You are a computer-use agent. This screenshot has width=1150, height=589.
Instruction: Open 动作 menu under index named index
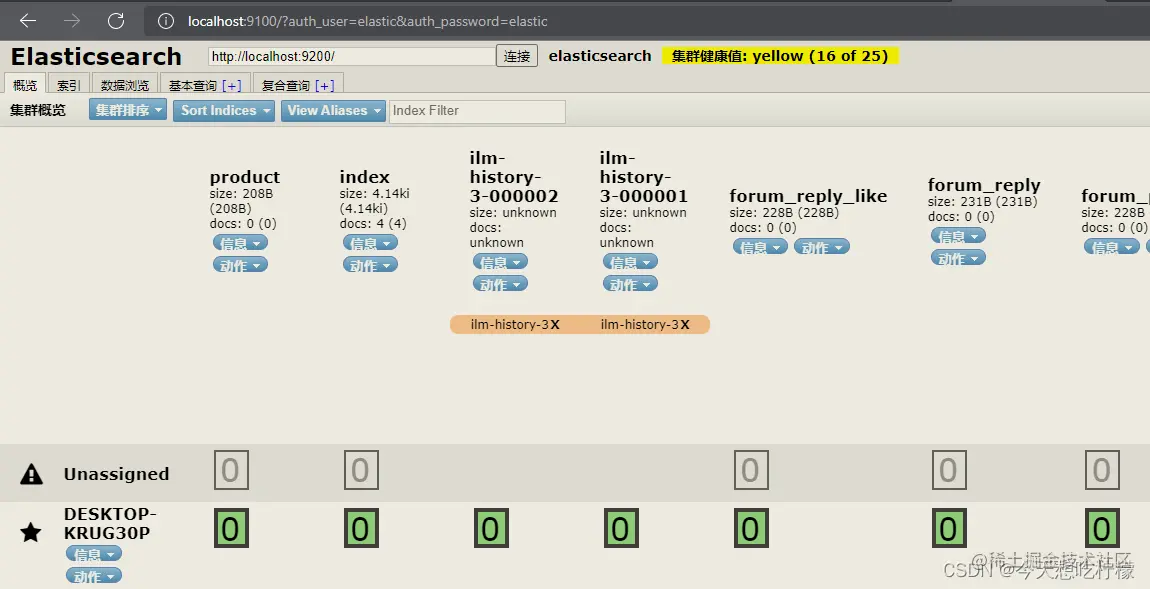tap(370, 265)
